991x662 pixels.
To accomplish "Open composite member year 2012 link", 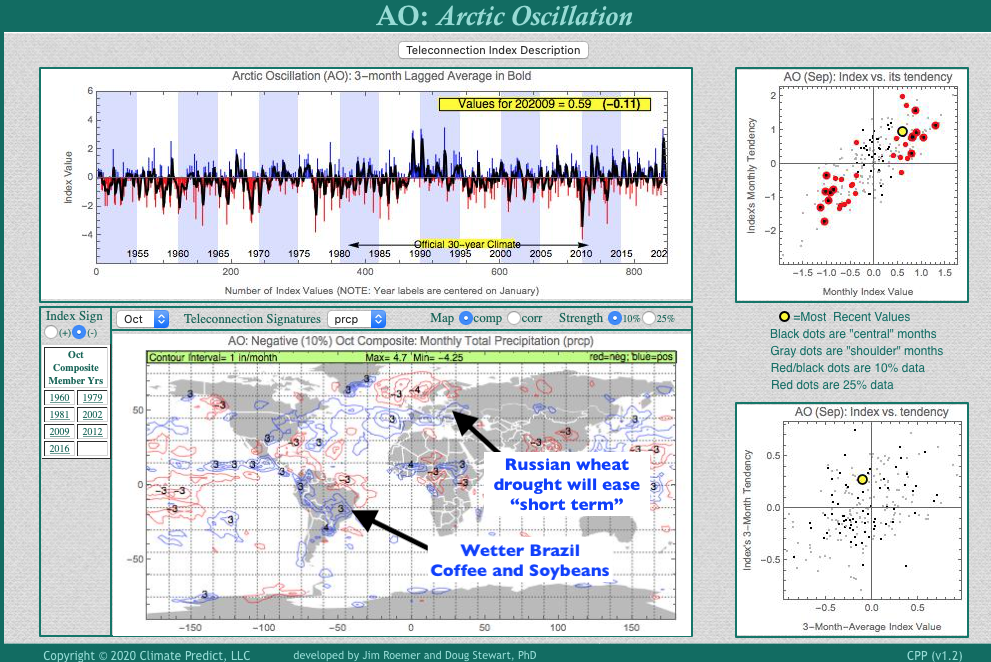I will coord(92,432).
